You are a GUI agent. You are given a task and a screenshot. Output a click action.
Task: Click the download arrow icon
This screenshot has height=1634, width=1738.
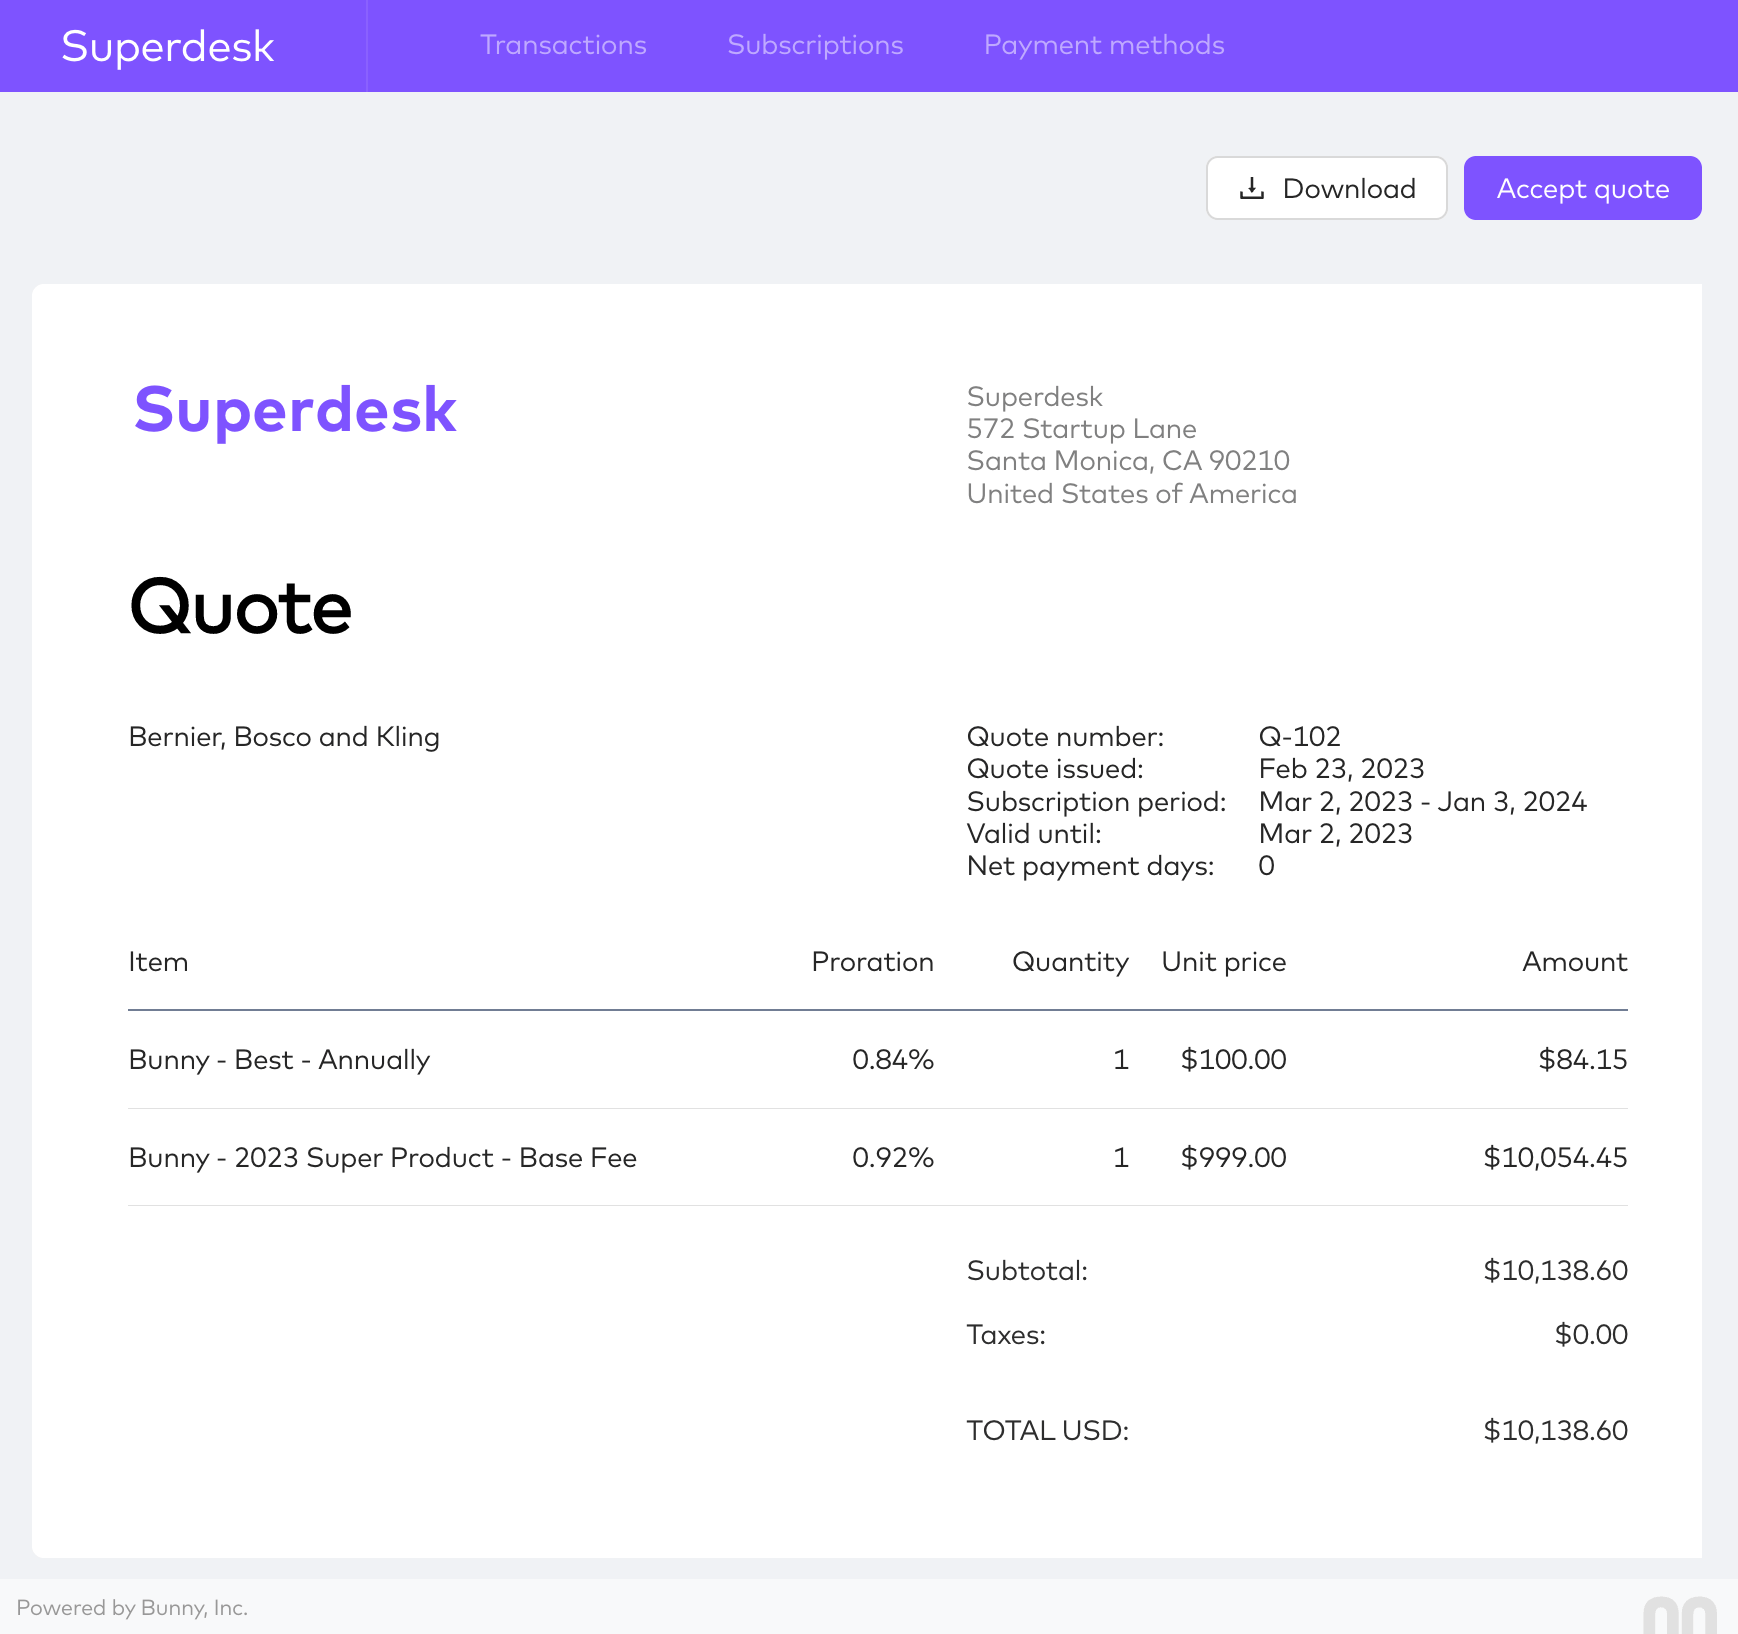[x=1252, y=188]
